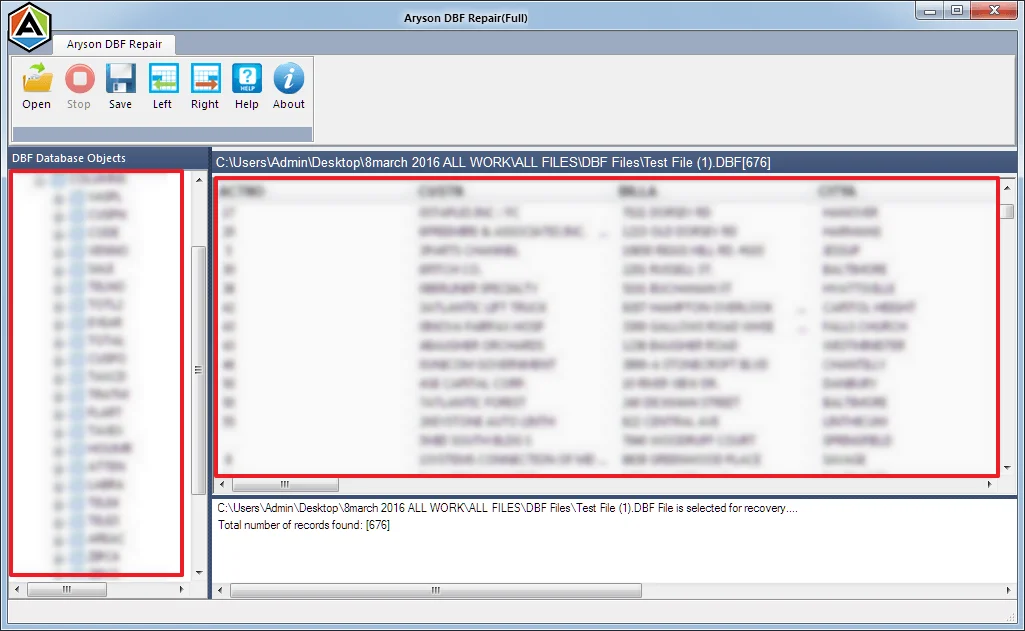Click left arrow of objects panel horizontal scrollbar
Image resolution: width=1025 pixels, height=631 pixels.
(18, 589)
